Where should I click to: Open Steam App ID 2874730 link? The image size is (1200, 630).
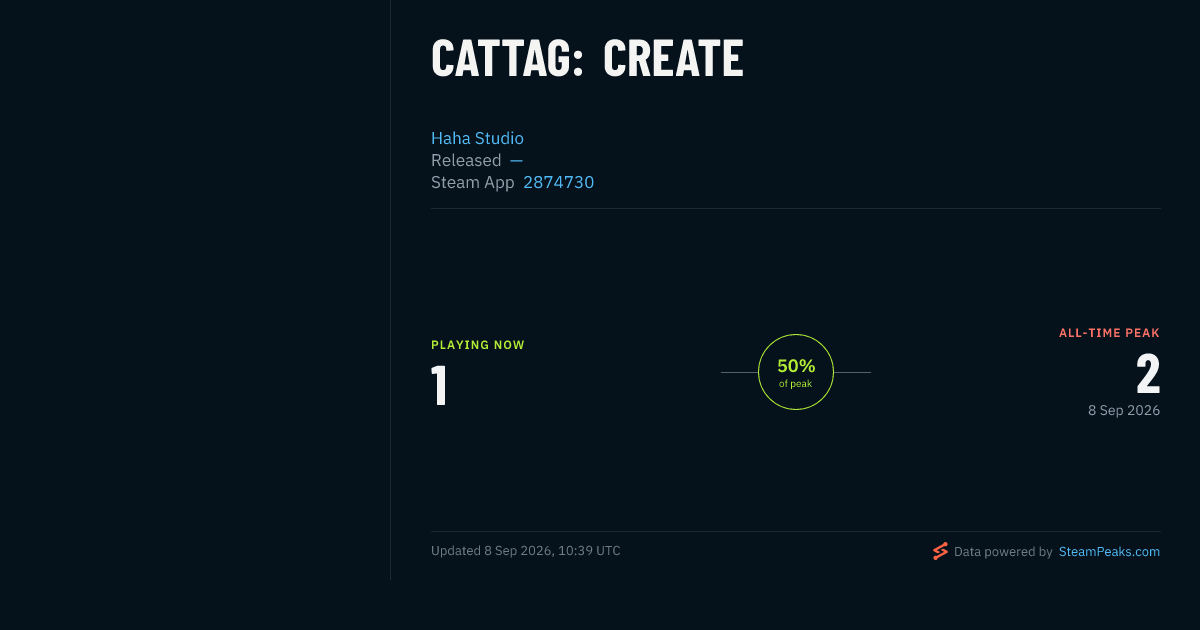click(558, 182)
